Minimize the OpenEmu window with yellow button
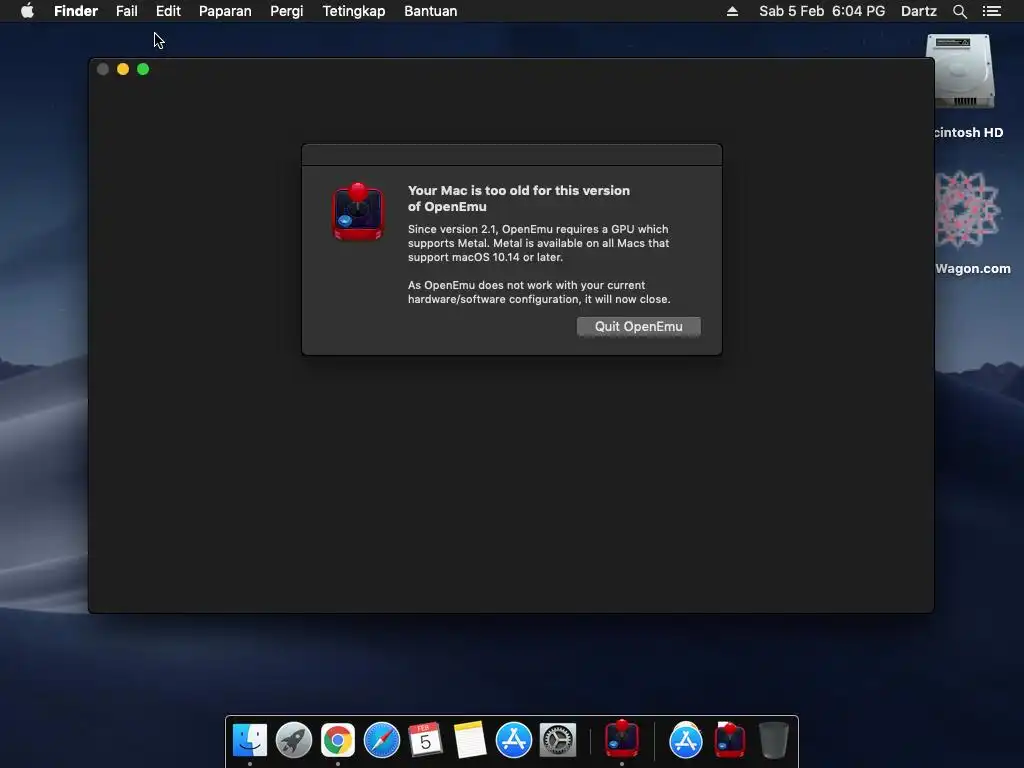The image size is (1024, 768). [123, 69]
